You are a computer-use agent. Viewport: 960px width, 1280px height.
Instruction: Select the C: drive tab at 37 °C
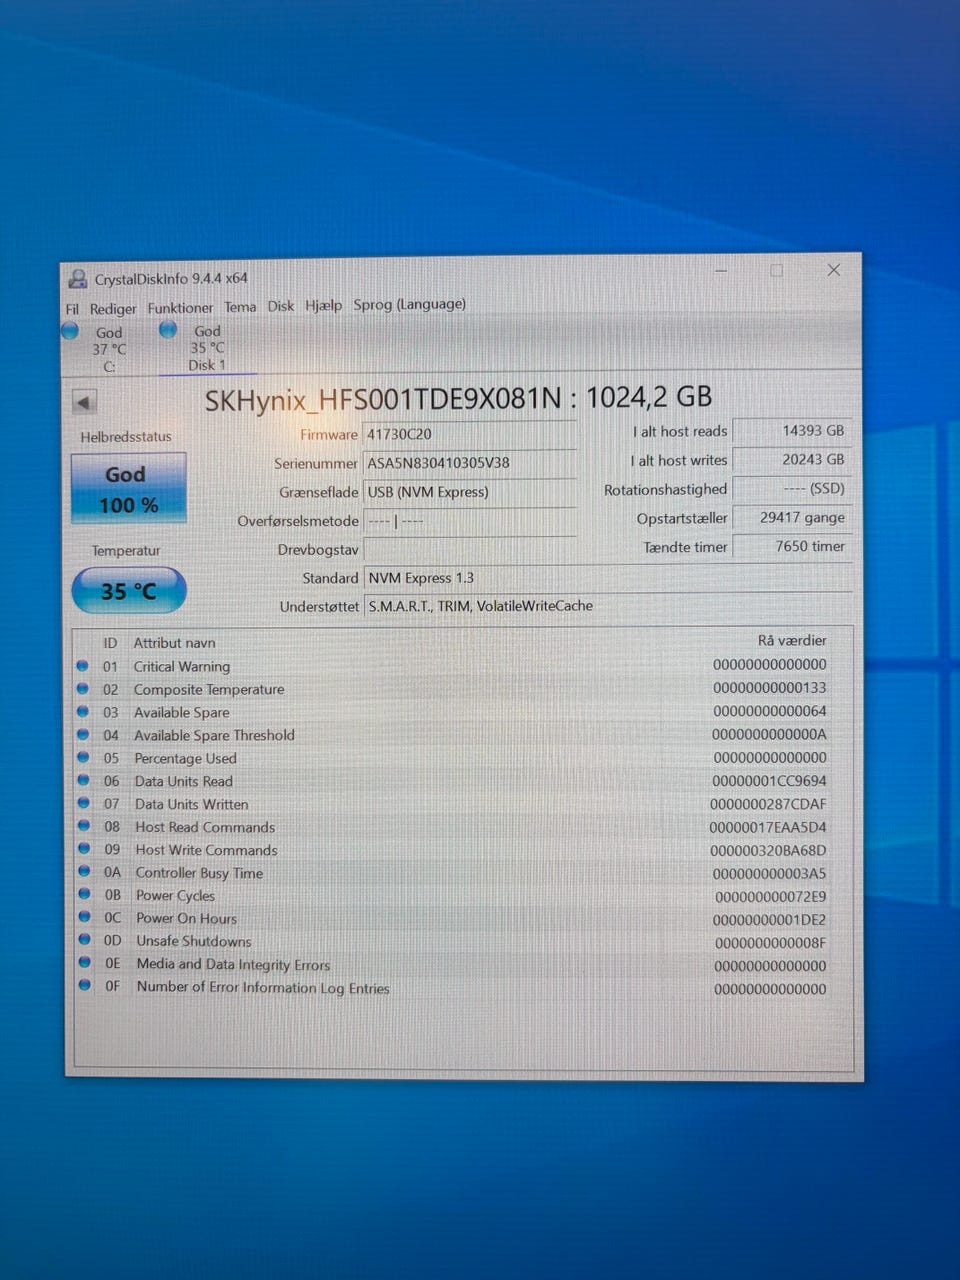pyautogui.click(x=108, y=348)
